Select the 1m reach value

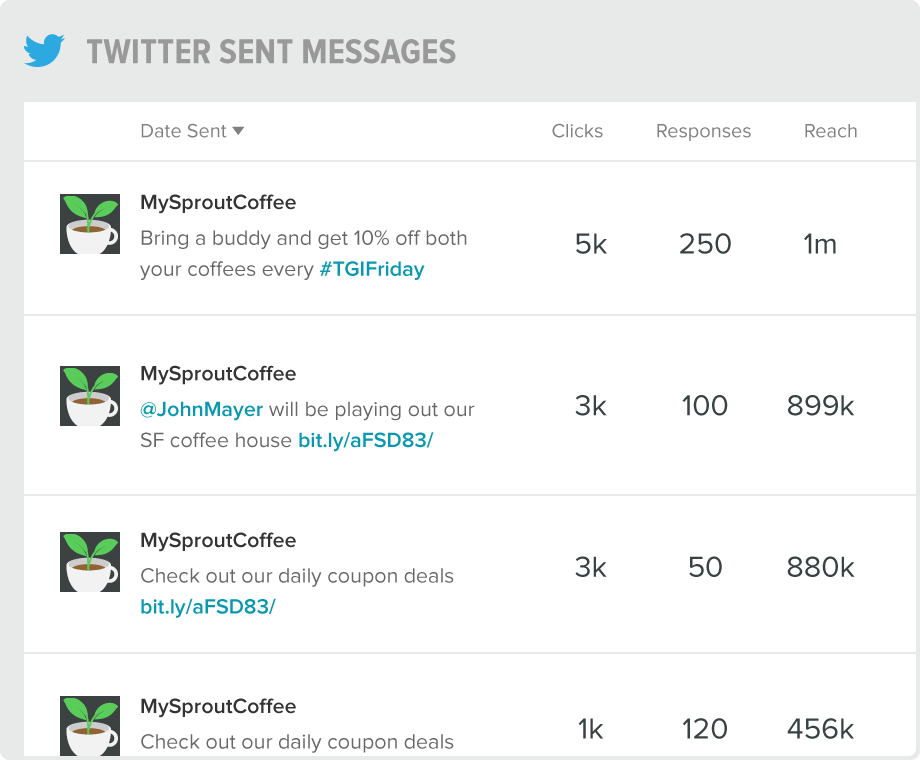click(820, 244)
